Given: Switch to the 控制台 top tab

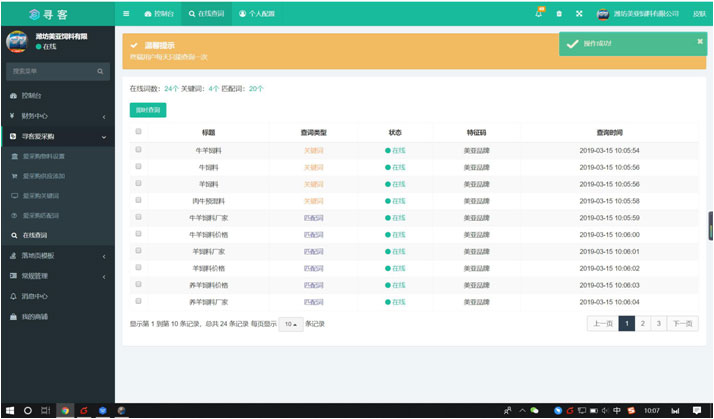Looking at the screenshot, I should (158, 14).
